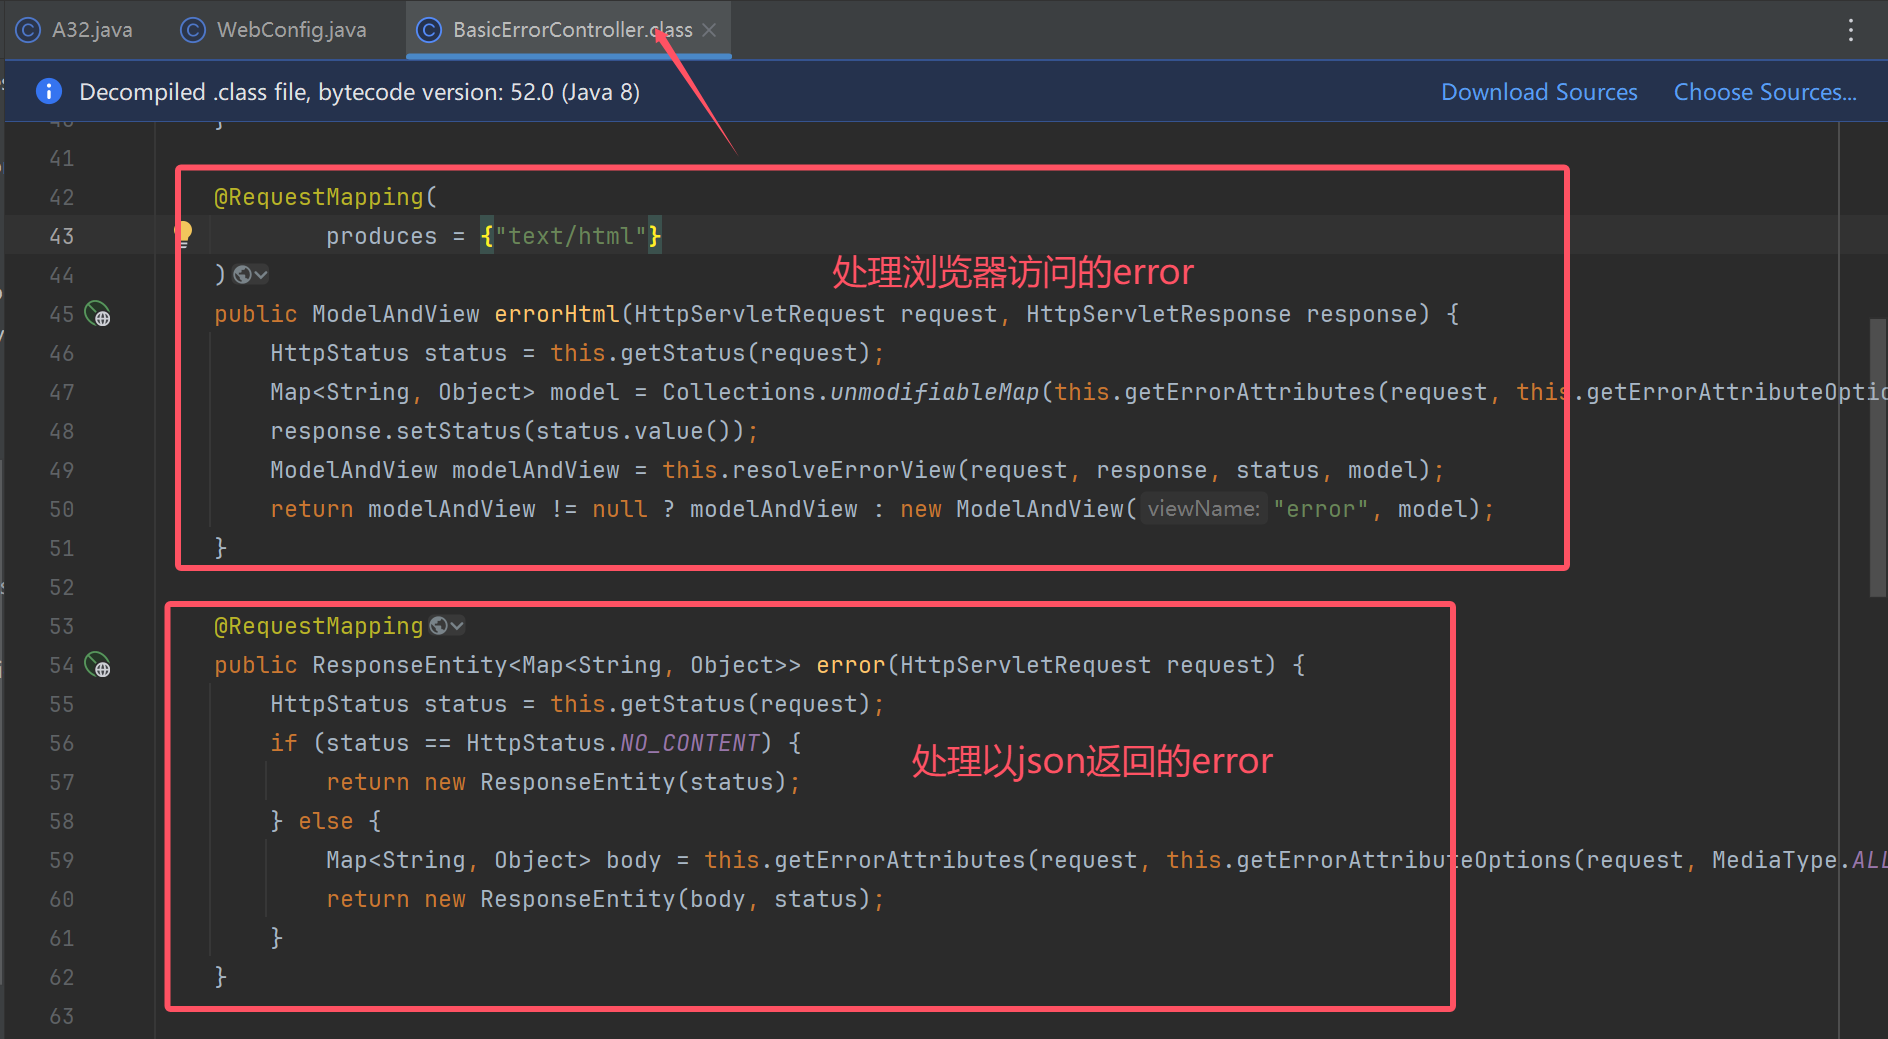Click the @RequestMapping annotation on line 42
The width and height of the screenshot is (1888, 1039).
[319, 197]
